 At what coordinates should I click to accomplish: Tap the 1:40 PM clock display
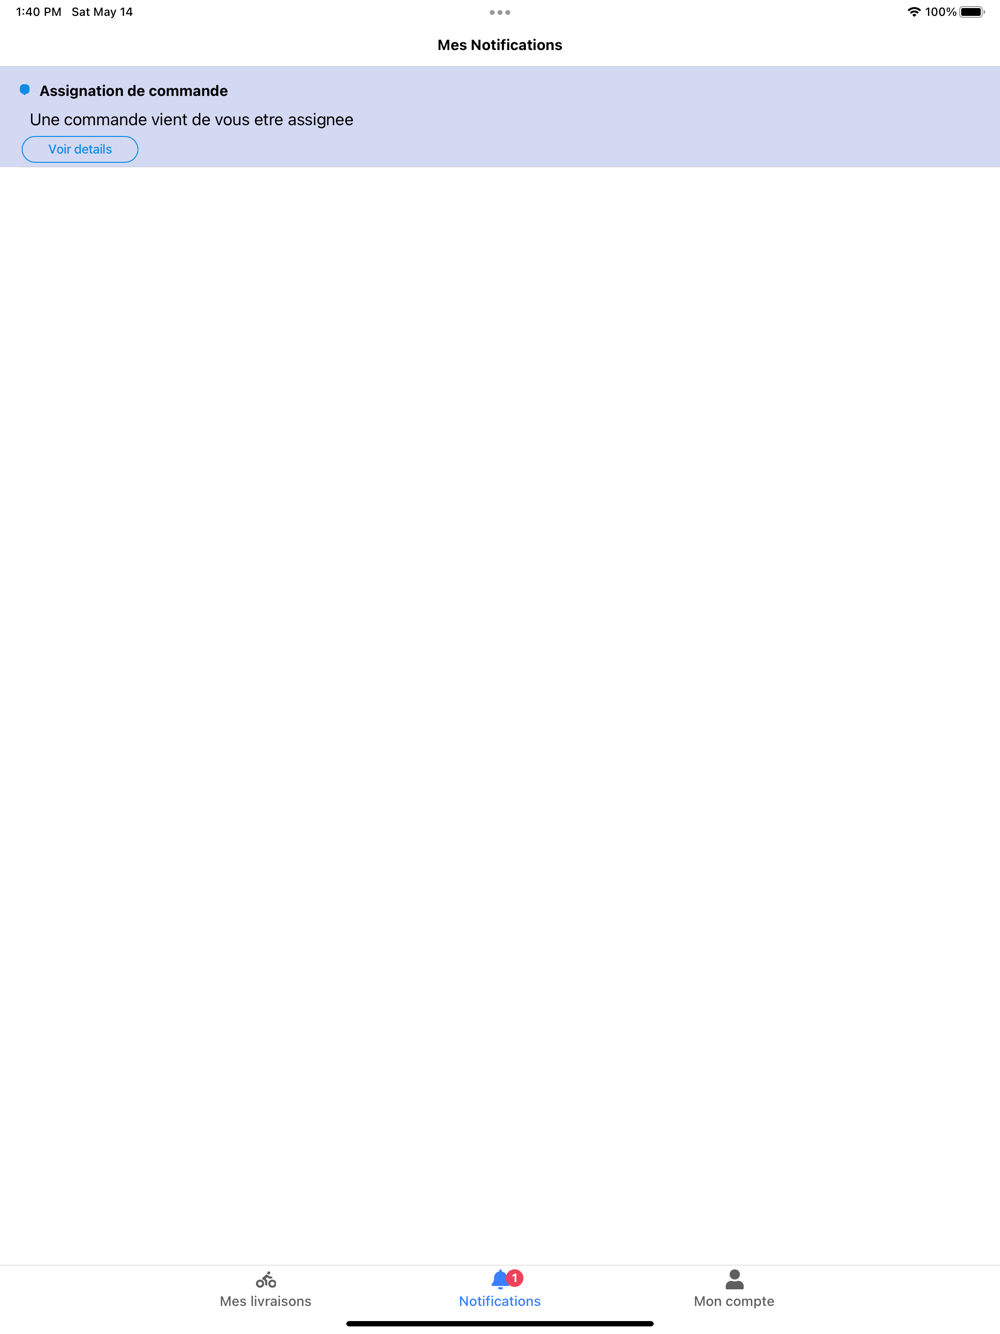[x=39, y=12]
